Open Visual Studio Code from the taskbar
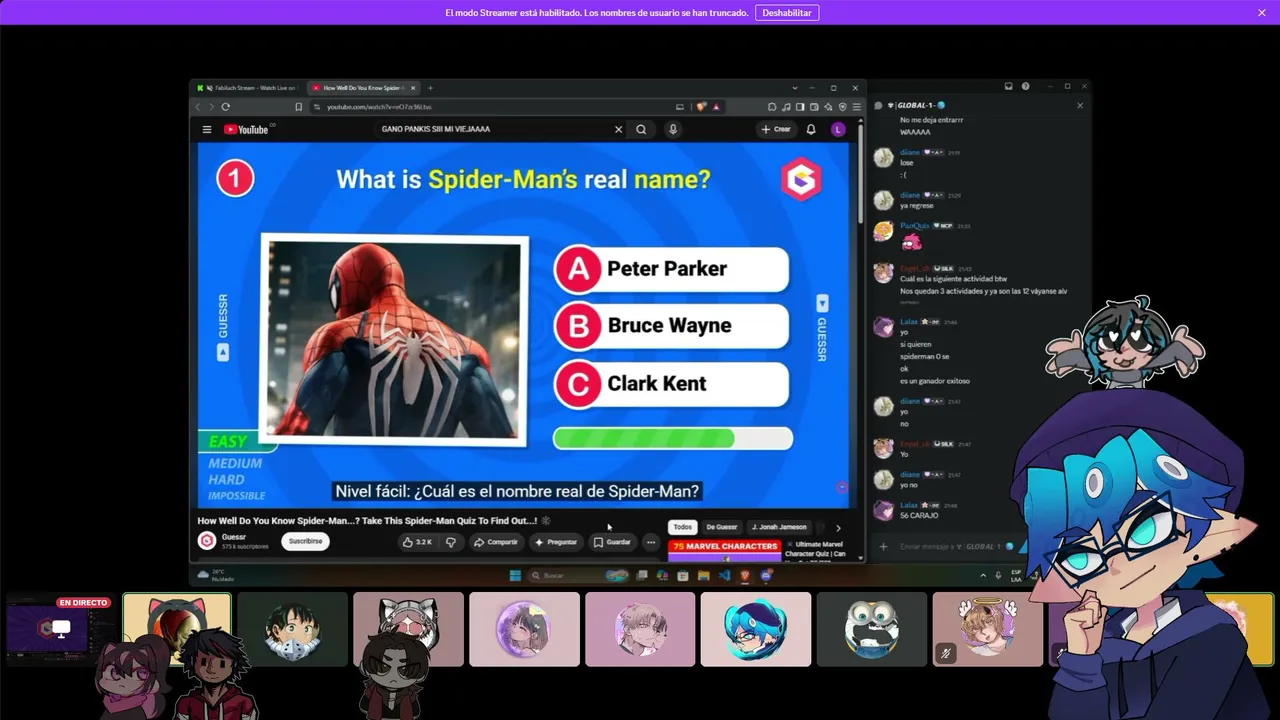The width and height of the screenshot is (1280, 720). click(724, 575)
